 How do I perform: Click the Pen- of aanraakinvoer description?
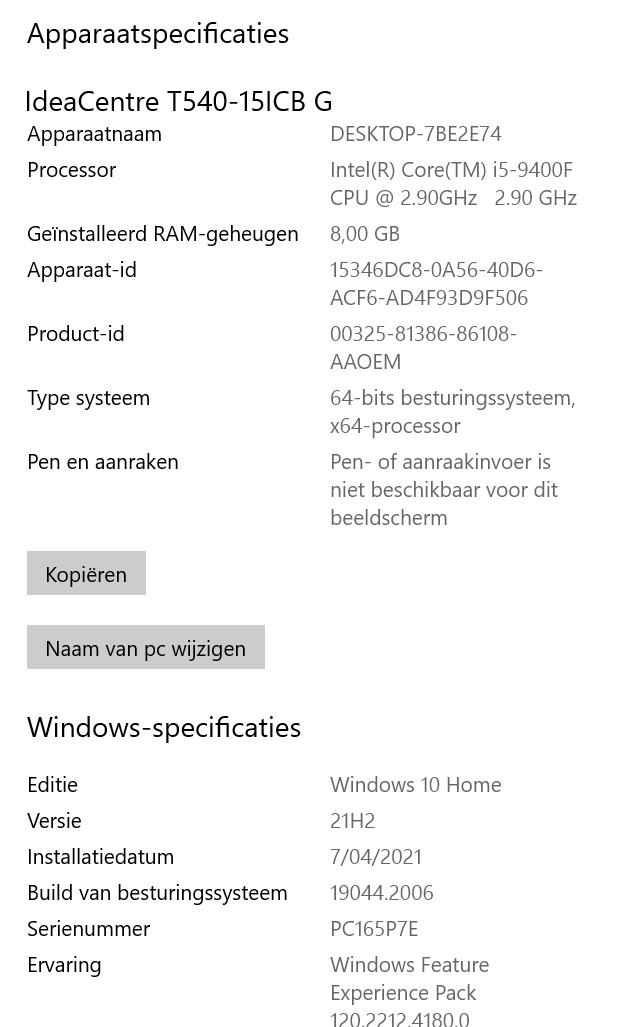click(443, 490)
